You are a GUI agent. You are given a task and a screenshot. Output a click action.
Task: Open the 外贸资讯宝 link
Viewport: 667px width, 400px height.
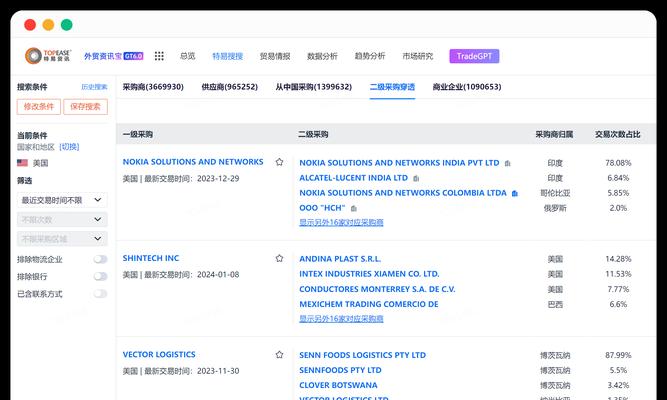click(103, 56)
